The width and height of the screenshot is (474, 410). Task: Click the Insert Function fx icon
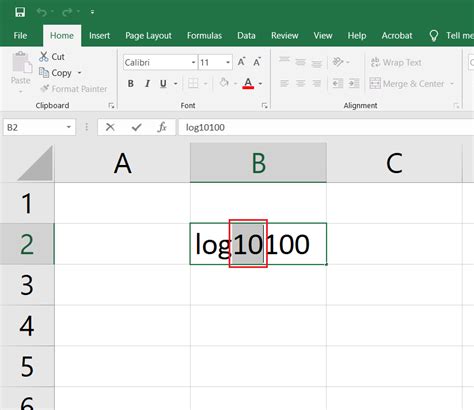pyautogui.click(x=162, y=127)
